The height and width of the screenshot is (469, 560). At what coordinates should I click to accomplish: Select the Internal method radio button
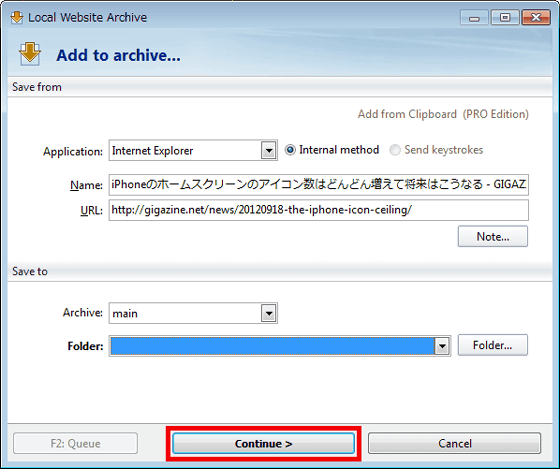tap(290, 150)
